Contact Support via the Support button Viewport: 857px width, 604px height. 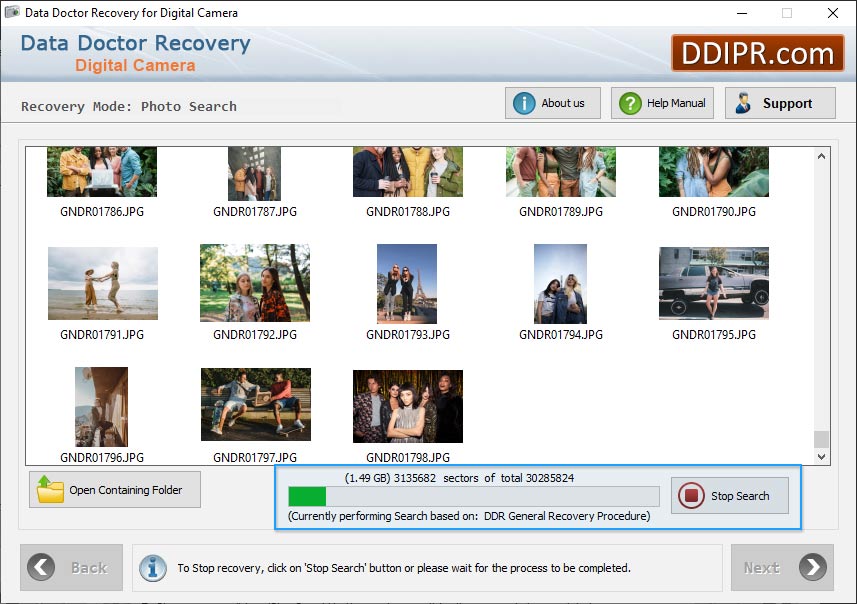(780, 103)
